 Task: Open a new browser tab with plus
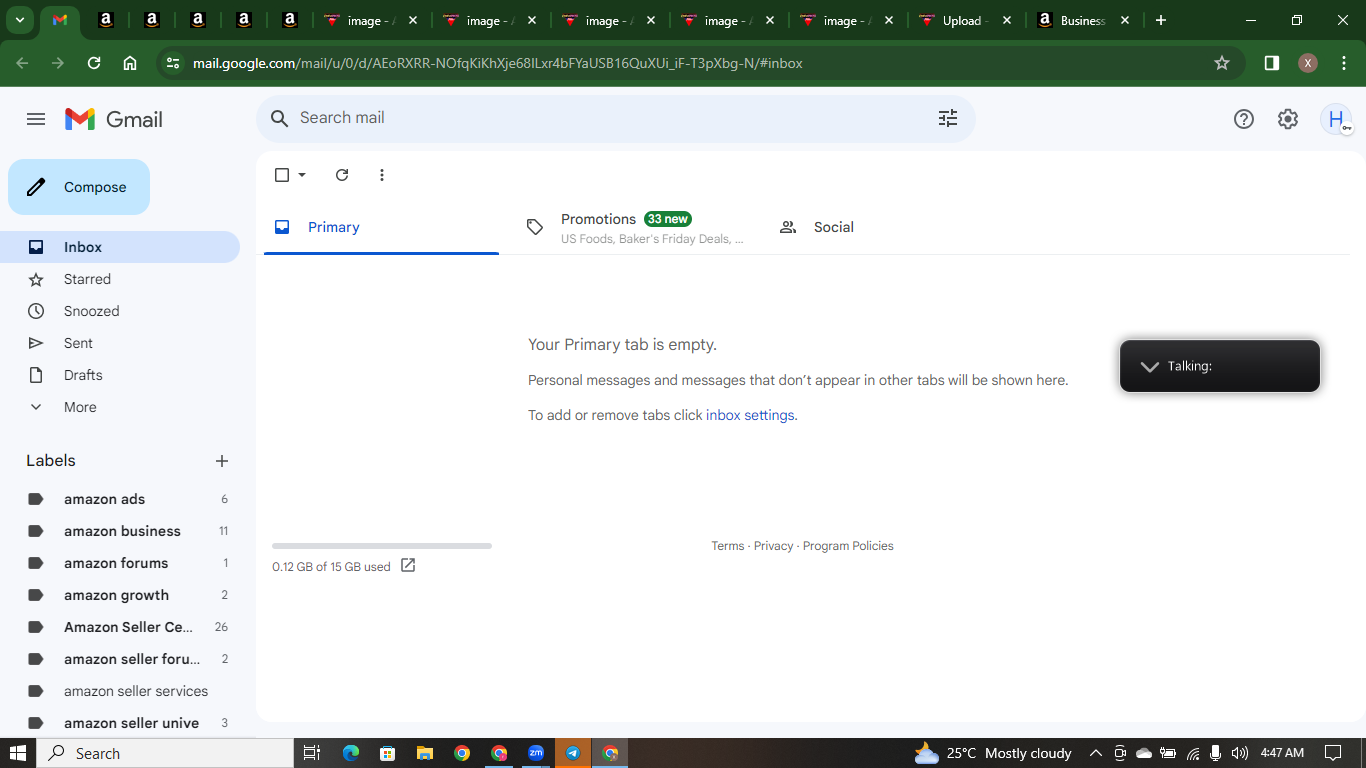1161,20
